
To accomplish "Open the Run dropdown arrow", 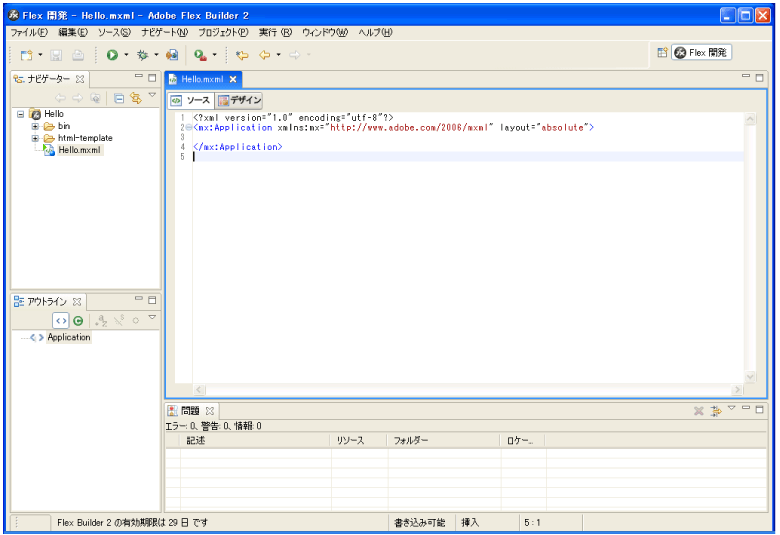I will (126, 55).
